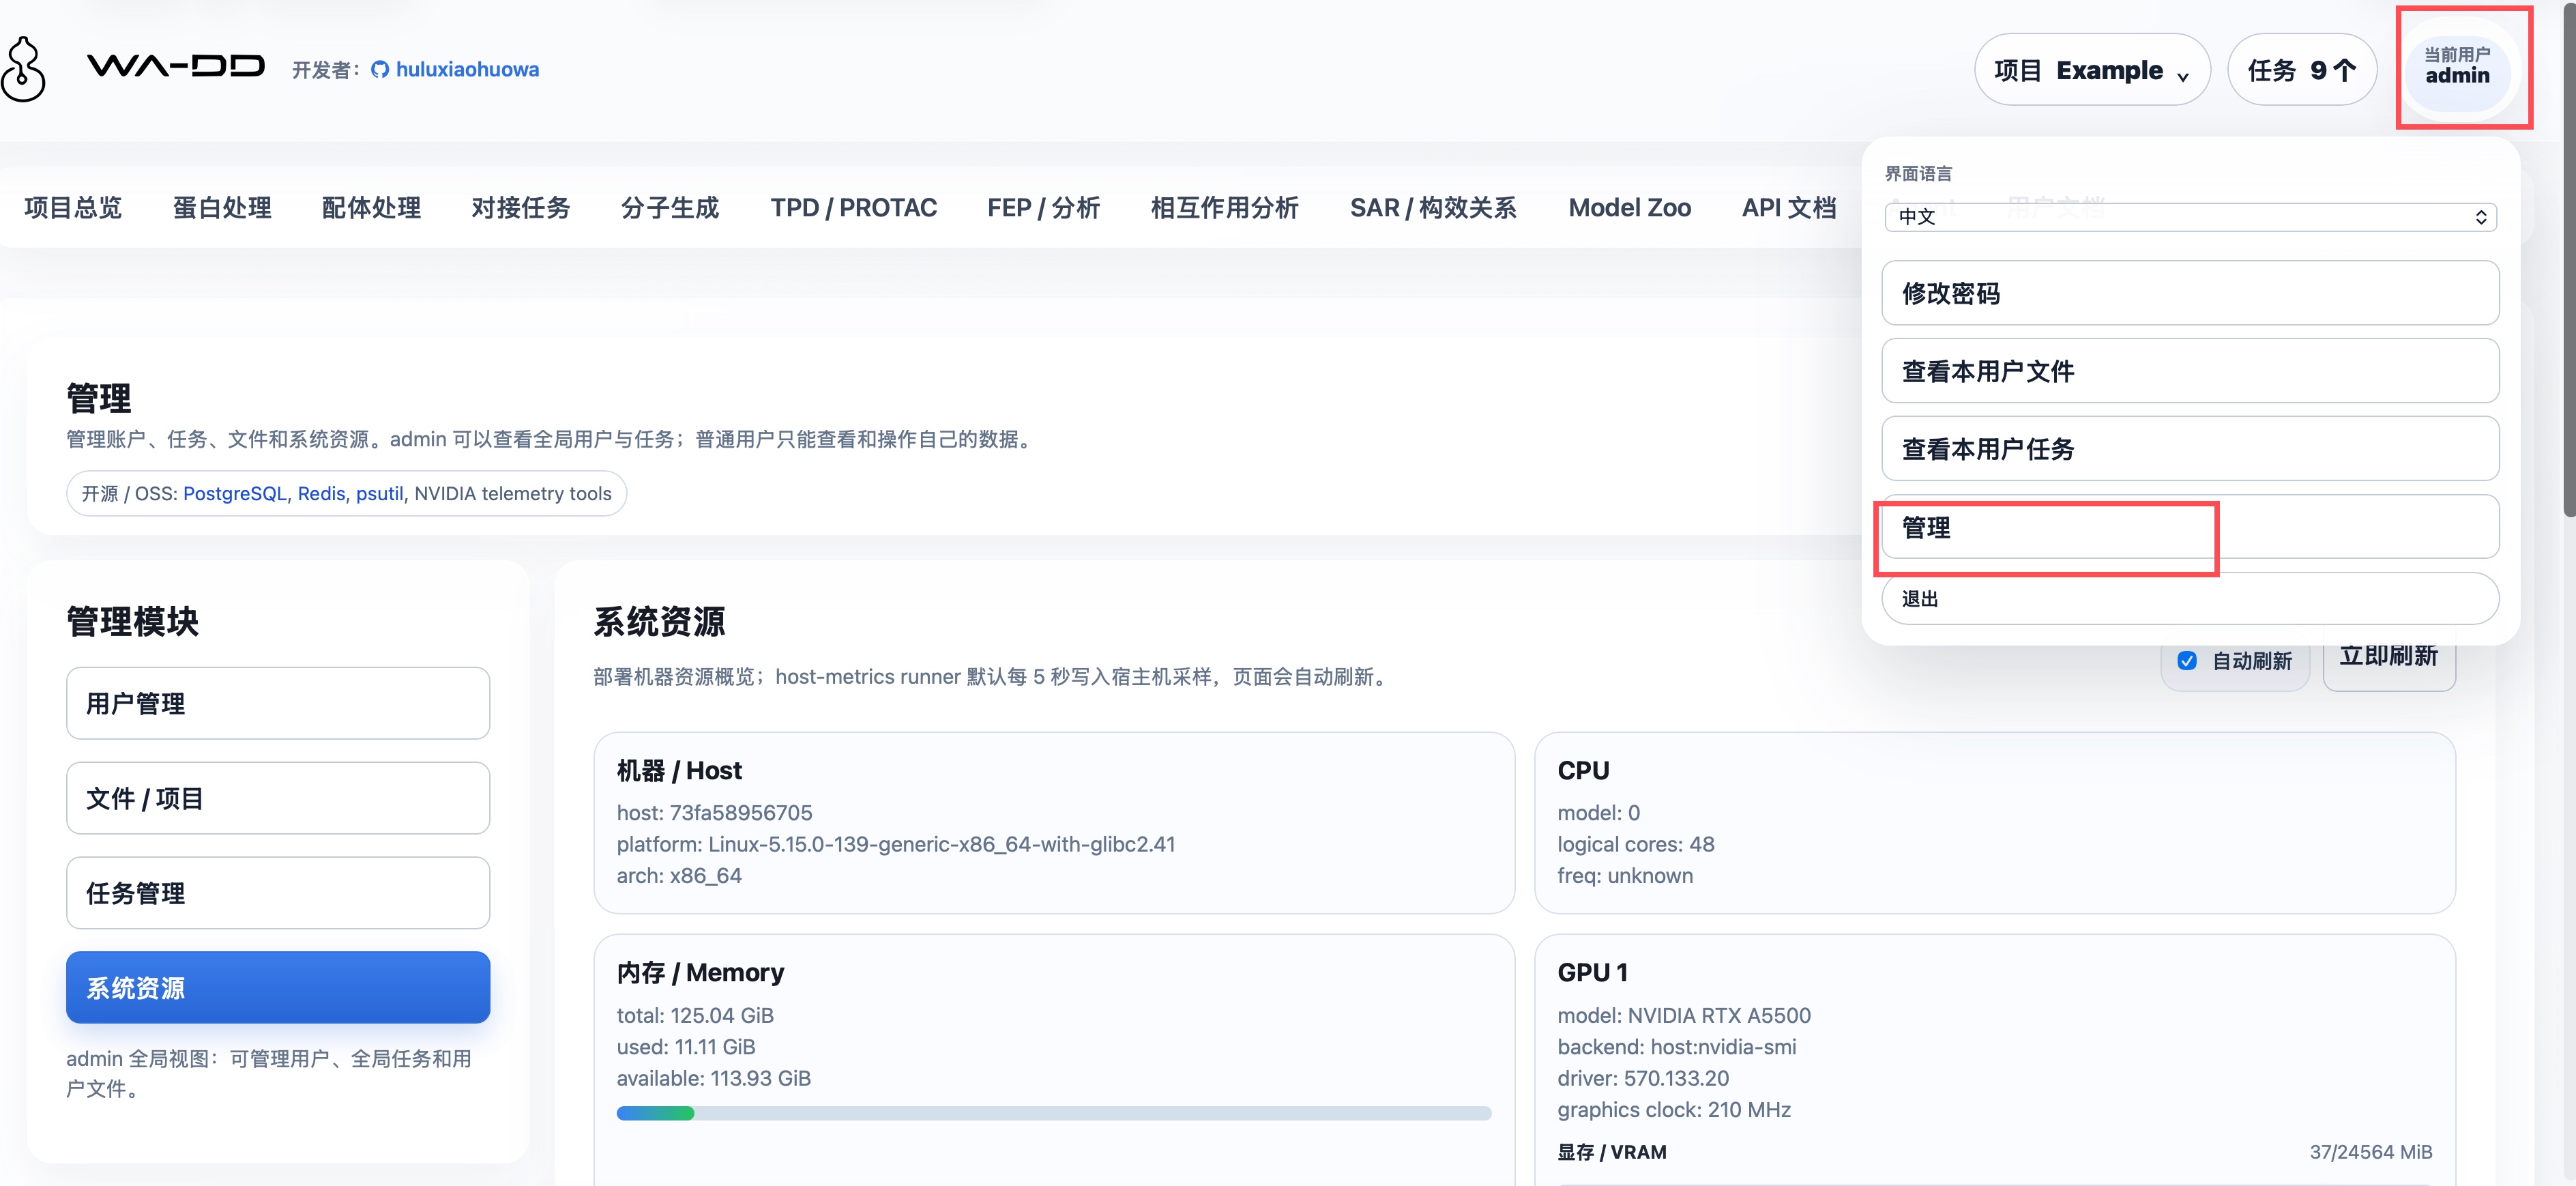Image resolution: width=2576 pixels, height=1186 pixels.
Task: Click the WA-DD gourd logo icon
Action: [x=22, y=69]
